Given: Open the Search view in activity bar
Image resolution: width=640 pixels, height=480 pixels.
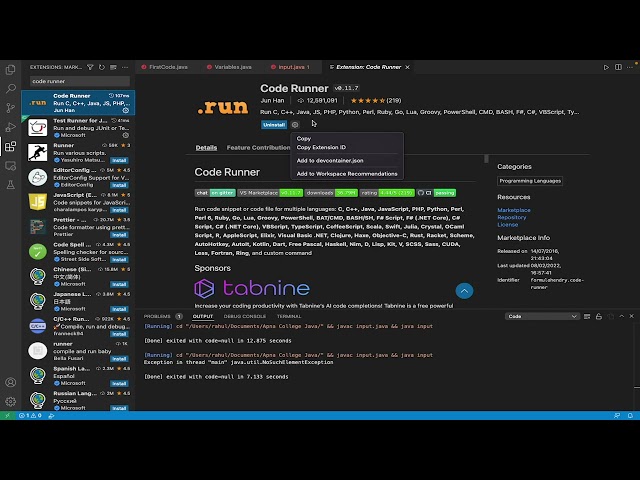Looking at the screenshot, I should [x=11, y=89].
